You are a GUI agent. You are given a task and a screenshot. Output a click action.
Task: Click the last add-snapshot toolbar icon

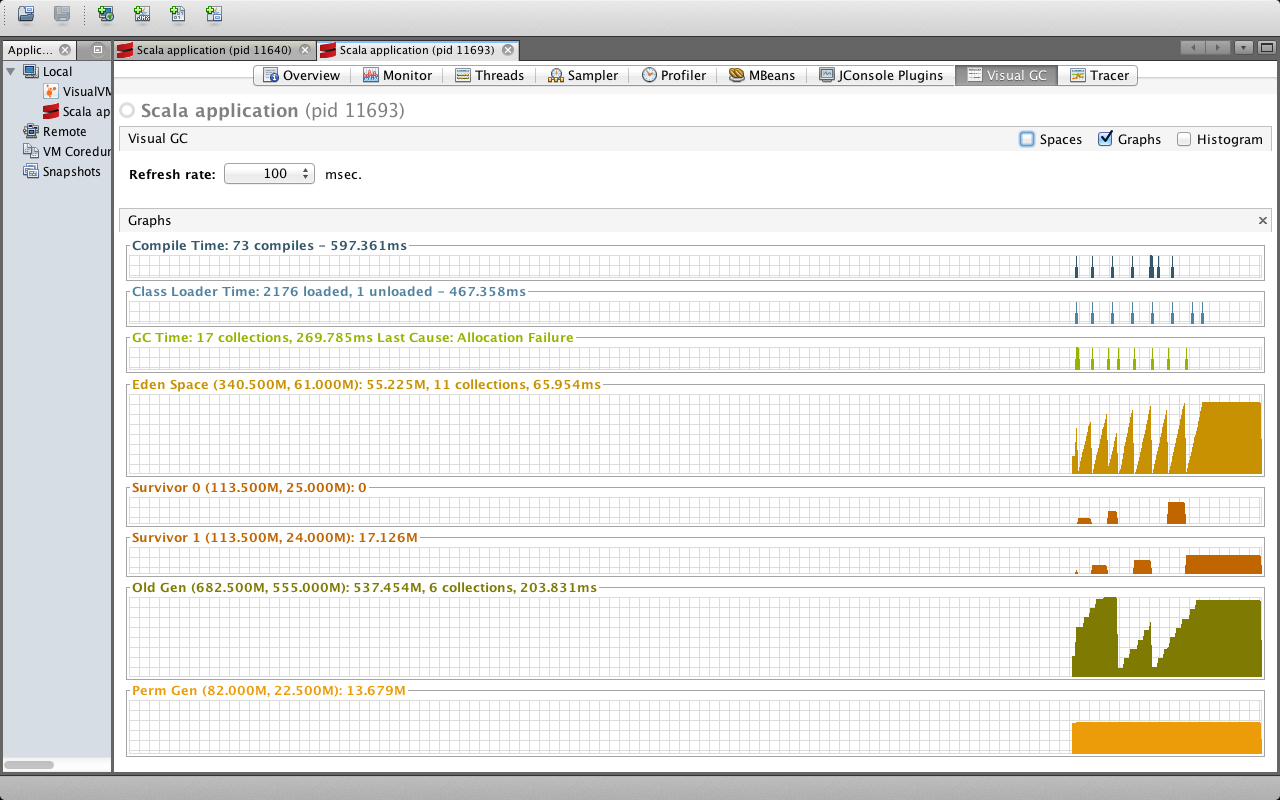[214, 14]
